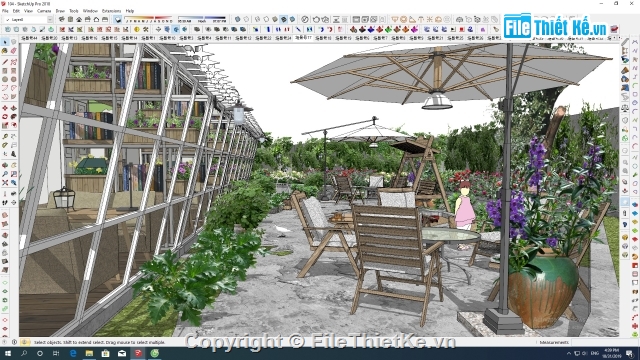Open the View menu
640x360 pixels.
28,11
